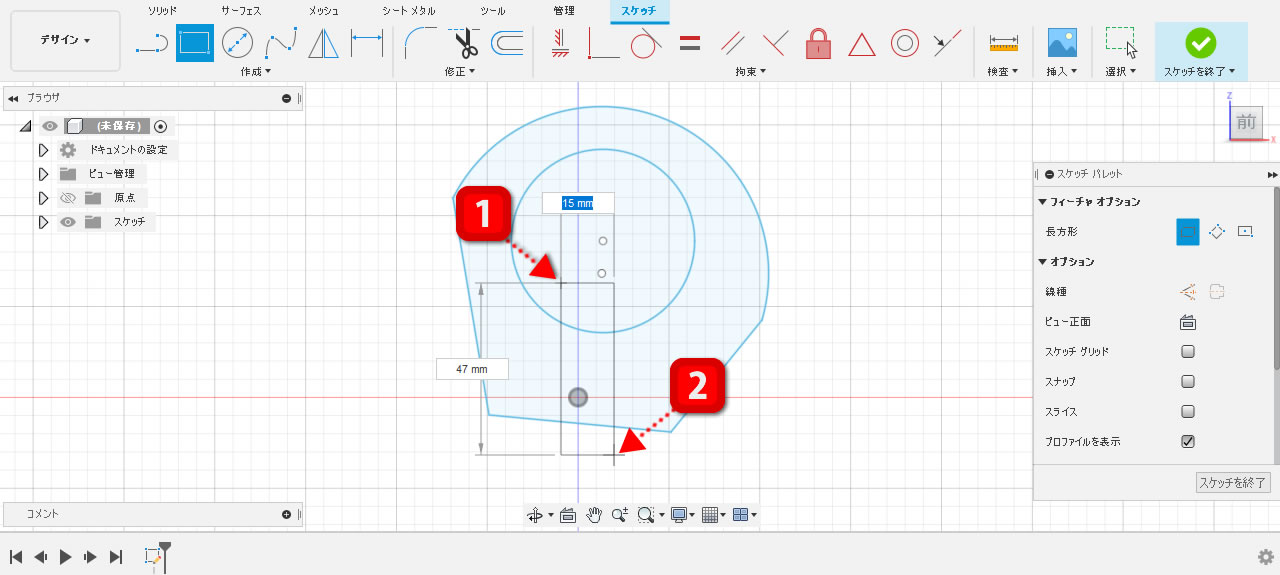Click the zoom tool in the navigation bar
The width and height of the screenshot is (1280, 575).
point(620,515)
